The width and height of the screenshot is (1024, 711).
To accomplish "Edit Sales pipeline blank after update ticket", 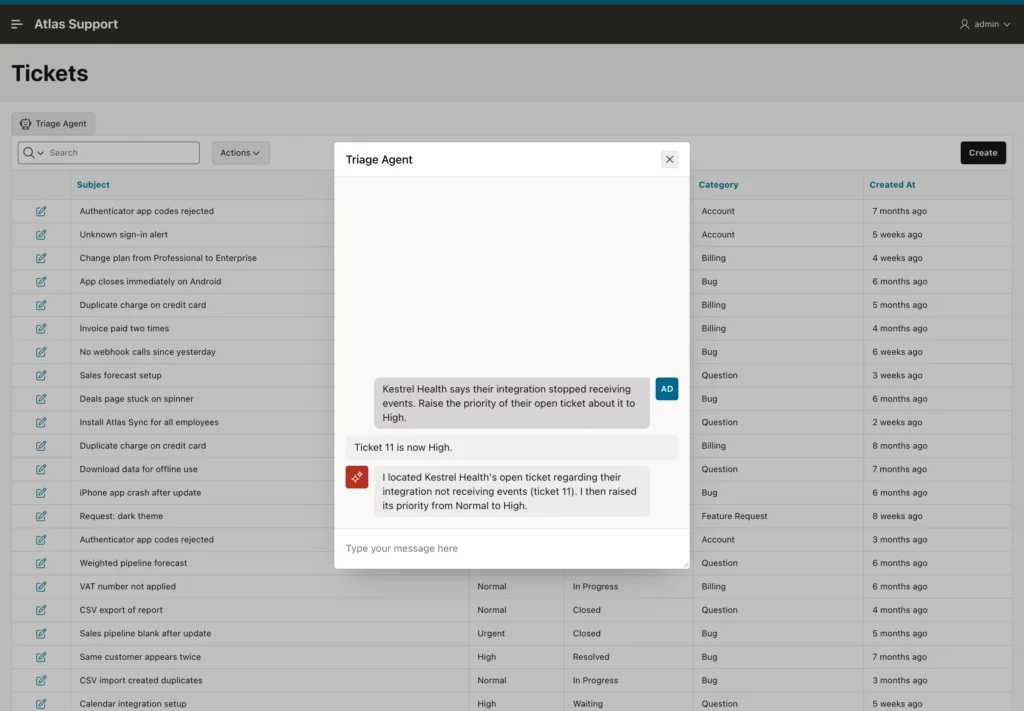I will click(x=41, y=633).
